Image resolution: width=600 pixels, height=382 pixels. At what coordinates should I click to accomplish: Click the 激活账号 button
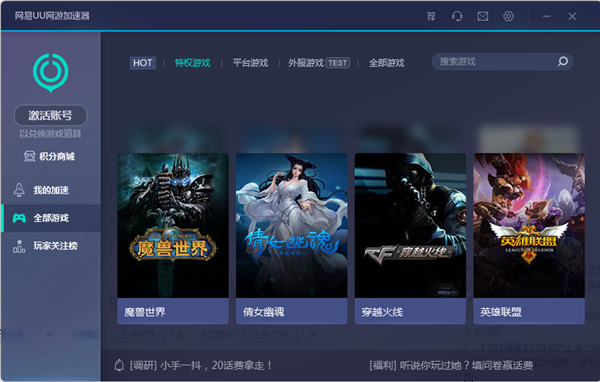tap(51, 115)
